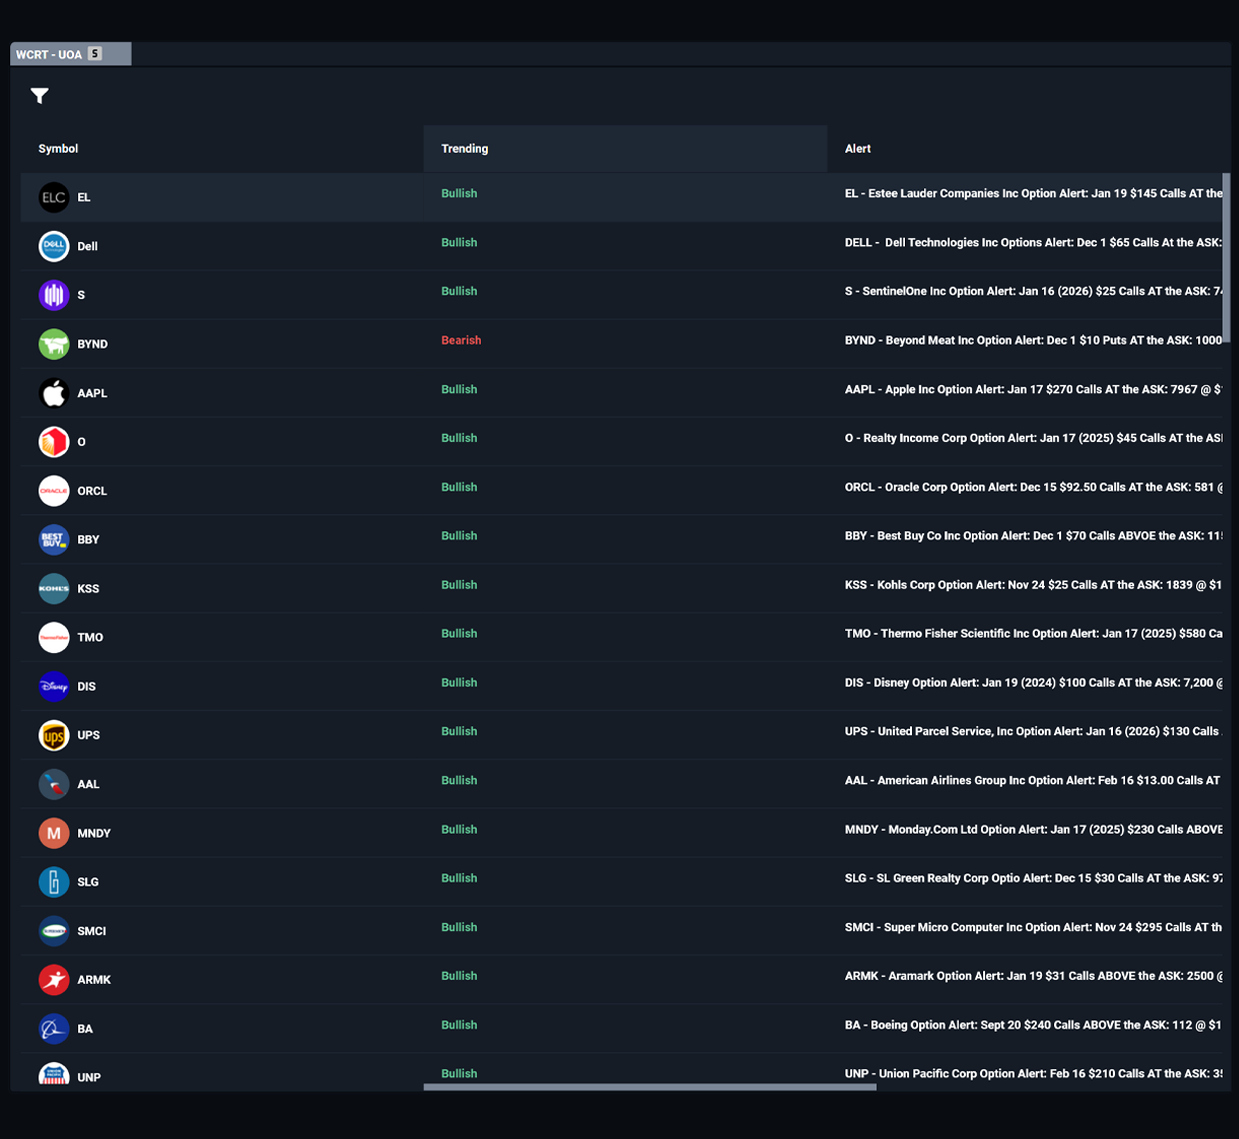Select the BBY symbol text
1239x1139 pixels.
coord(89,540)
